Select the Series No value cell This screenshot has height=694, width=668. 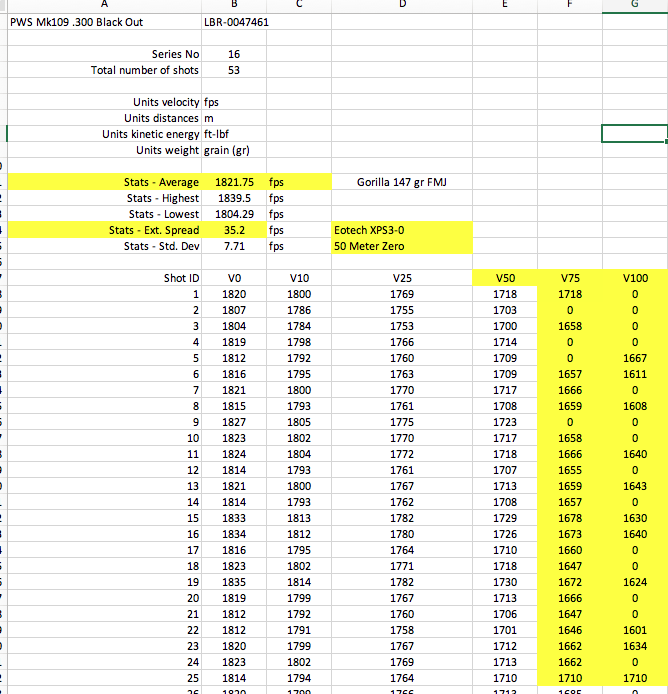233,54
